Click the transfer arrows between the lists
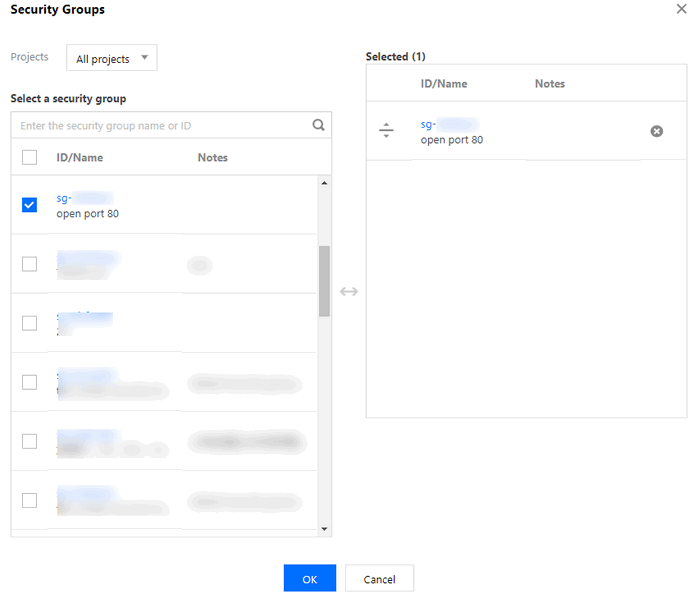Viewport: 698px width, 598px height. click(349, 291)
